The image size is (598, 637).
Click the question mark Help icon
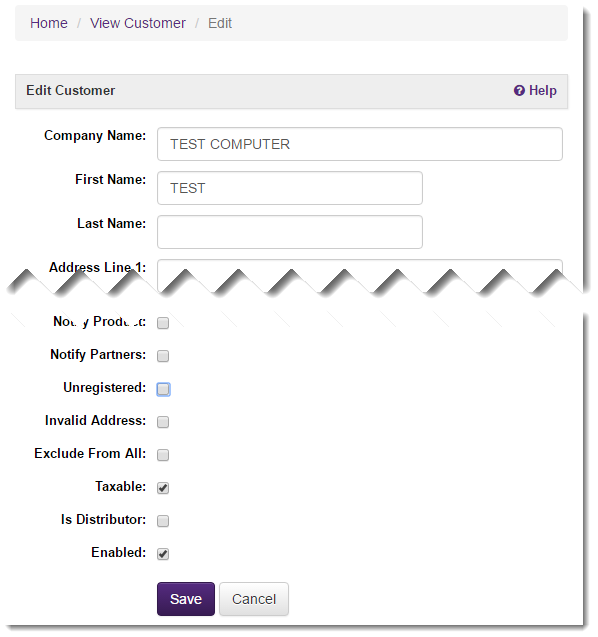519,90
